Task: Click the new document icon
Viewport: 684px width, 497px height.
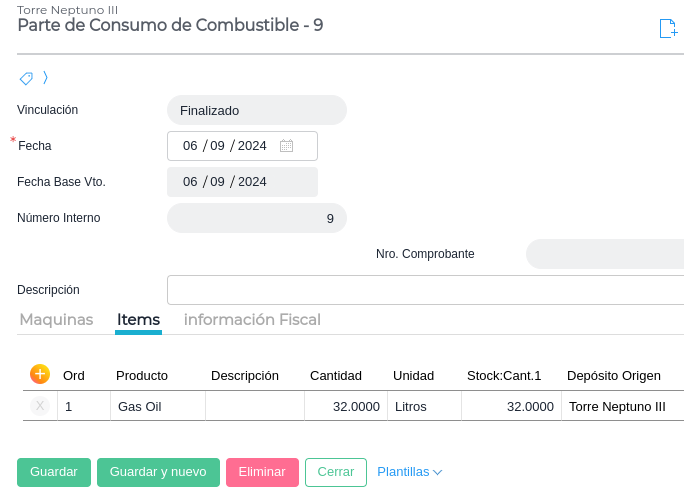Action: (x=668, y=28)
